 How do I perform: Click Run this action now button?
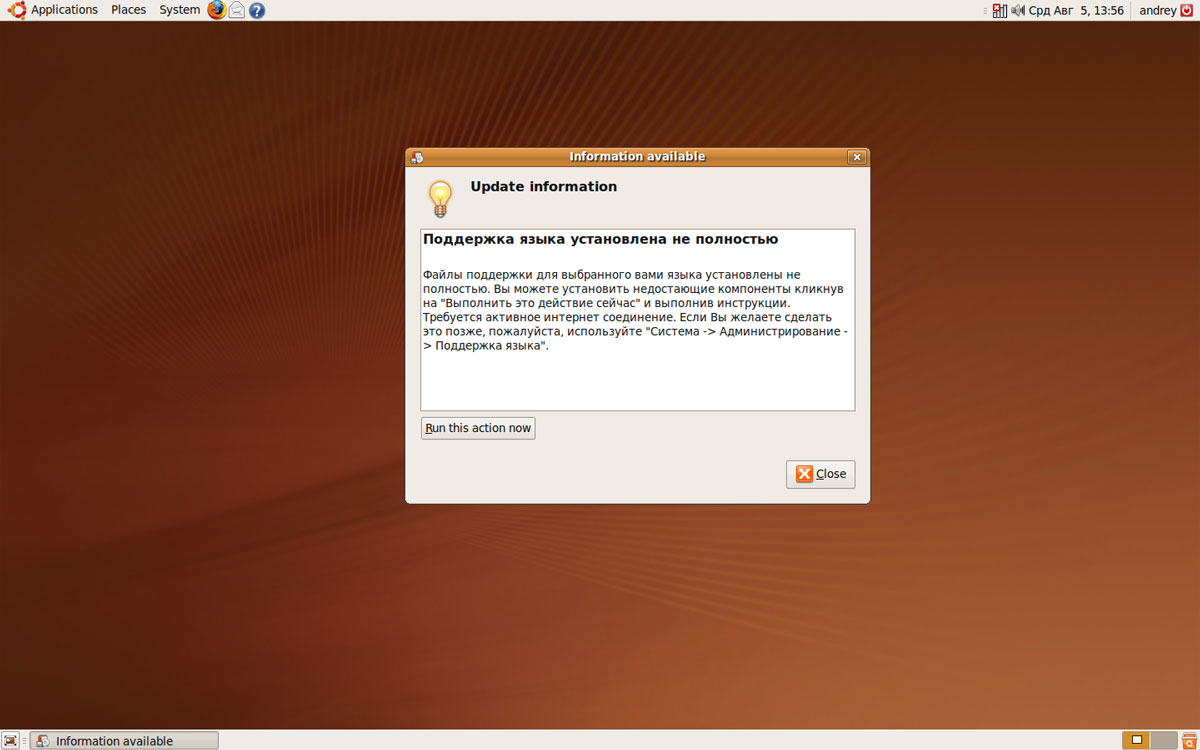pyautogui.click(x=478, y=428)
